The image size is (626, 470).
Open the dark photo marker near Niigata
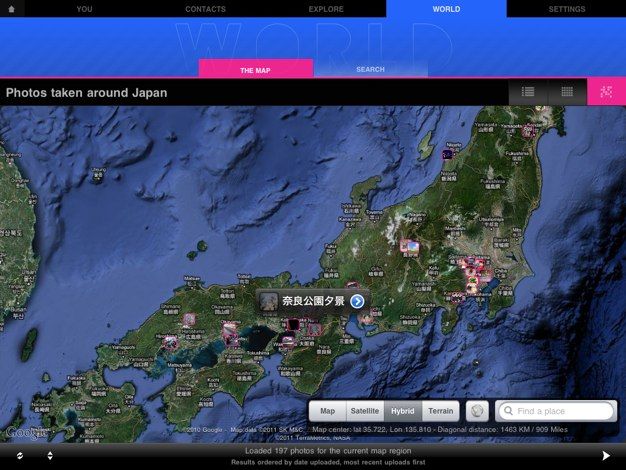tap(448, 155)
